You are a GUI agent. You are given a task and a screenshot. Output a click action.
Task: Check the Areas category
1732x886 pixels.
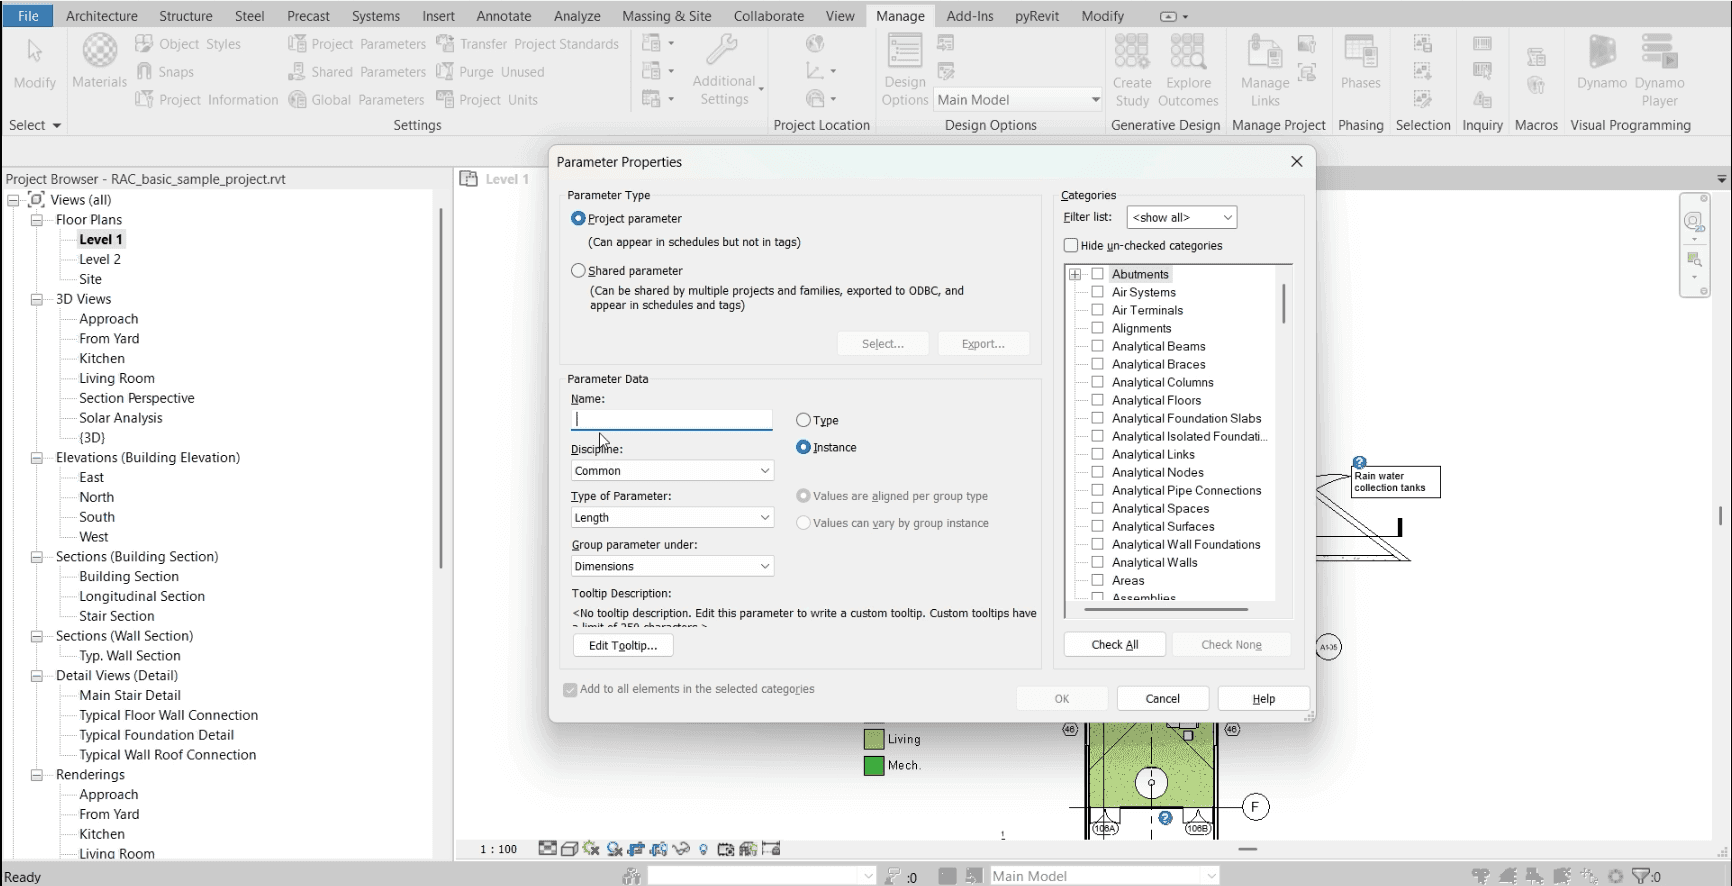pyautogui.click(x=1097, y=580)
